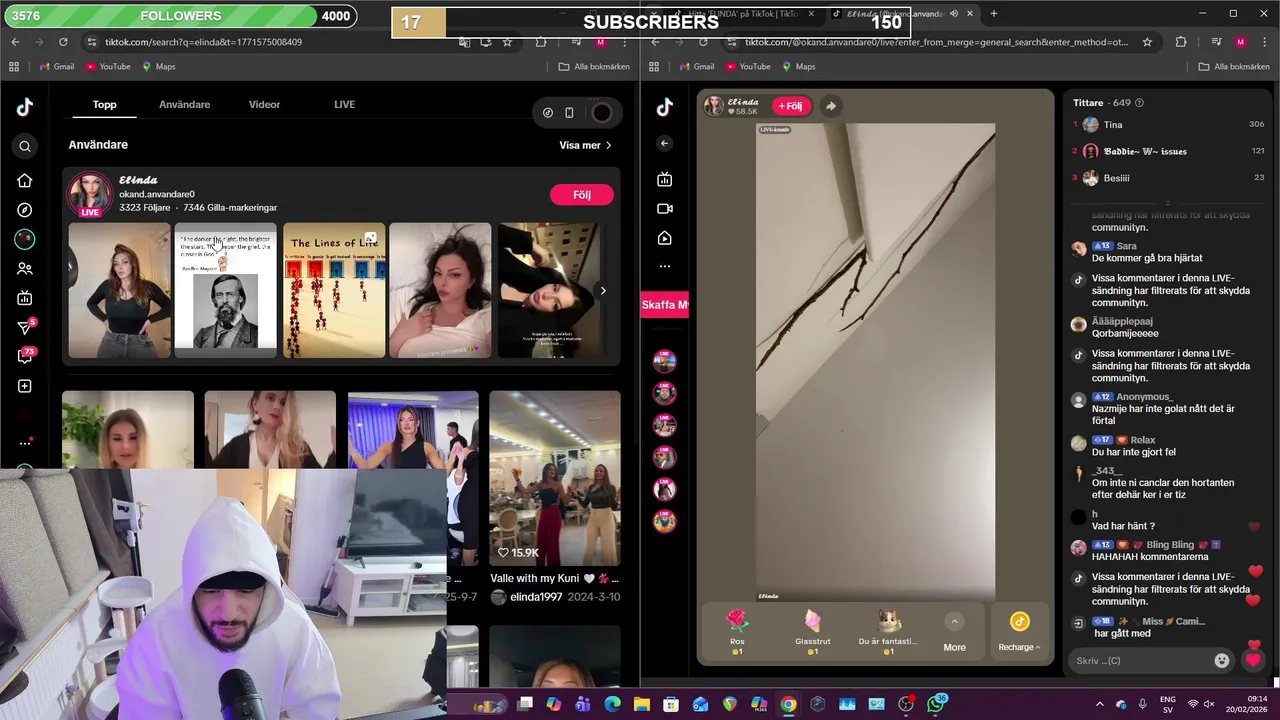Go to Home in left TikTok sidebar
The image size is (1280, 720).
tap(25, 181)
